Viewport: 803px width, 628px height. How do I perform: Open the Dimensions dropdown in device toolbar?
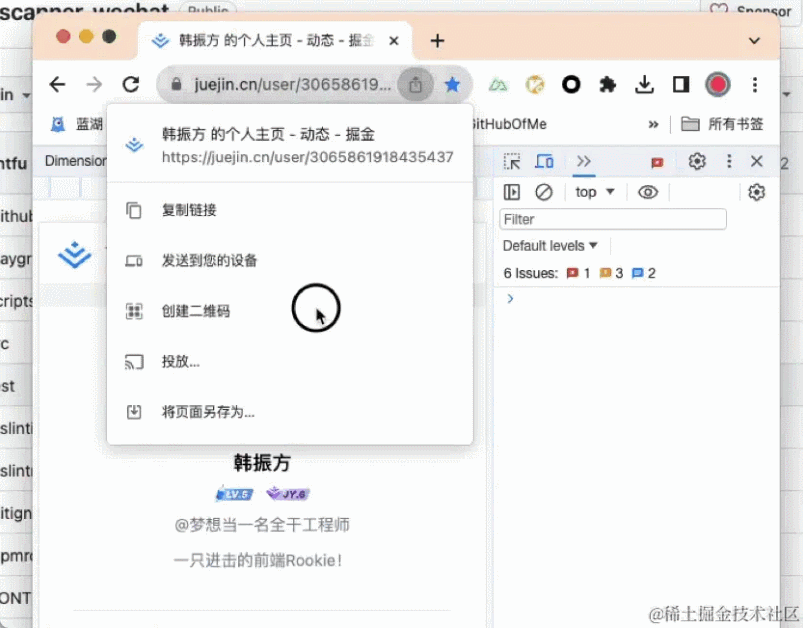(75, 161)
